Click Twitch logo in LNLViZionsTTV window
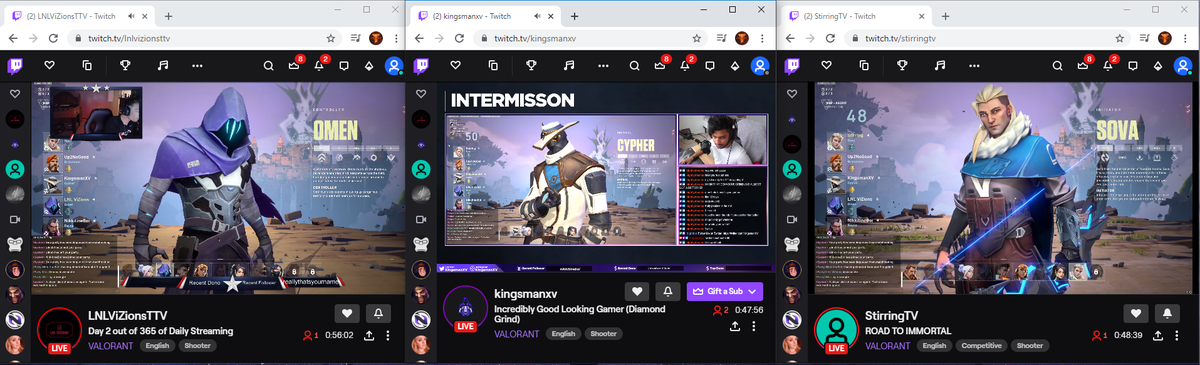Image resolution: width=1200 pixels, height=365 pixels. [x=15, y=66]
